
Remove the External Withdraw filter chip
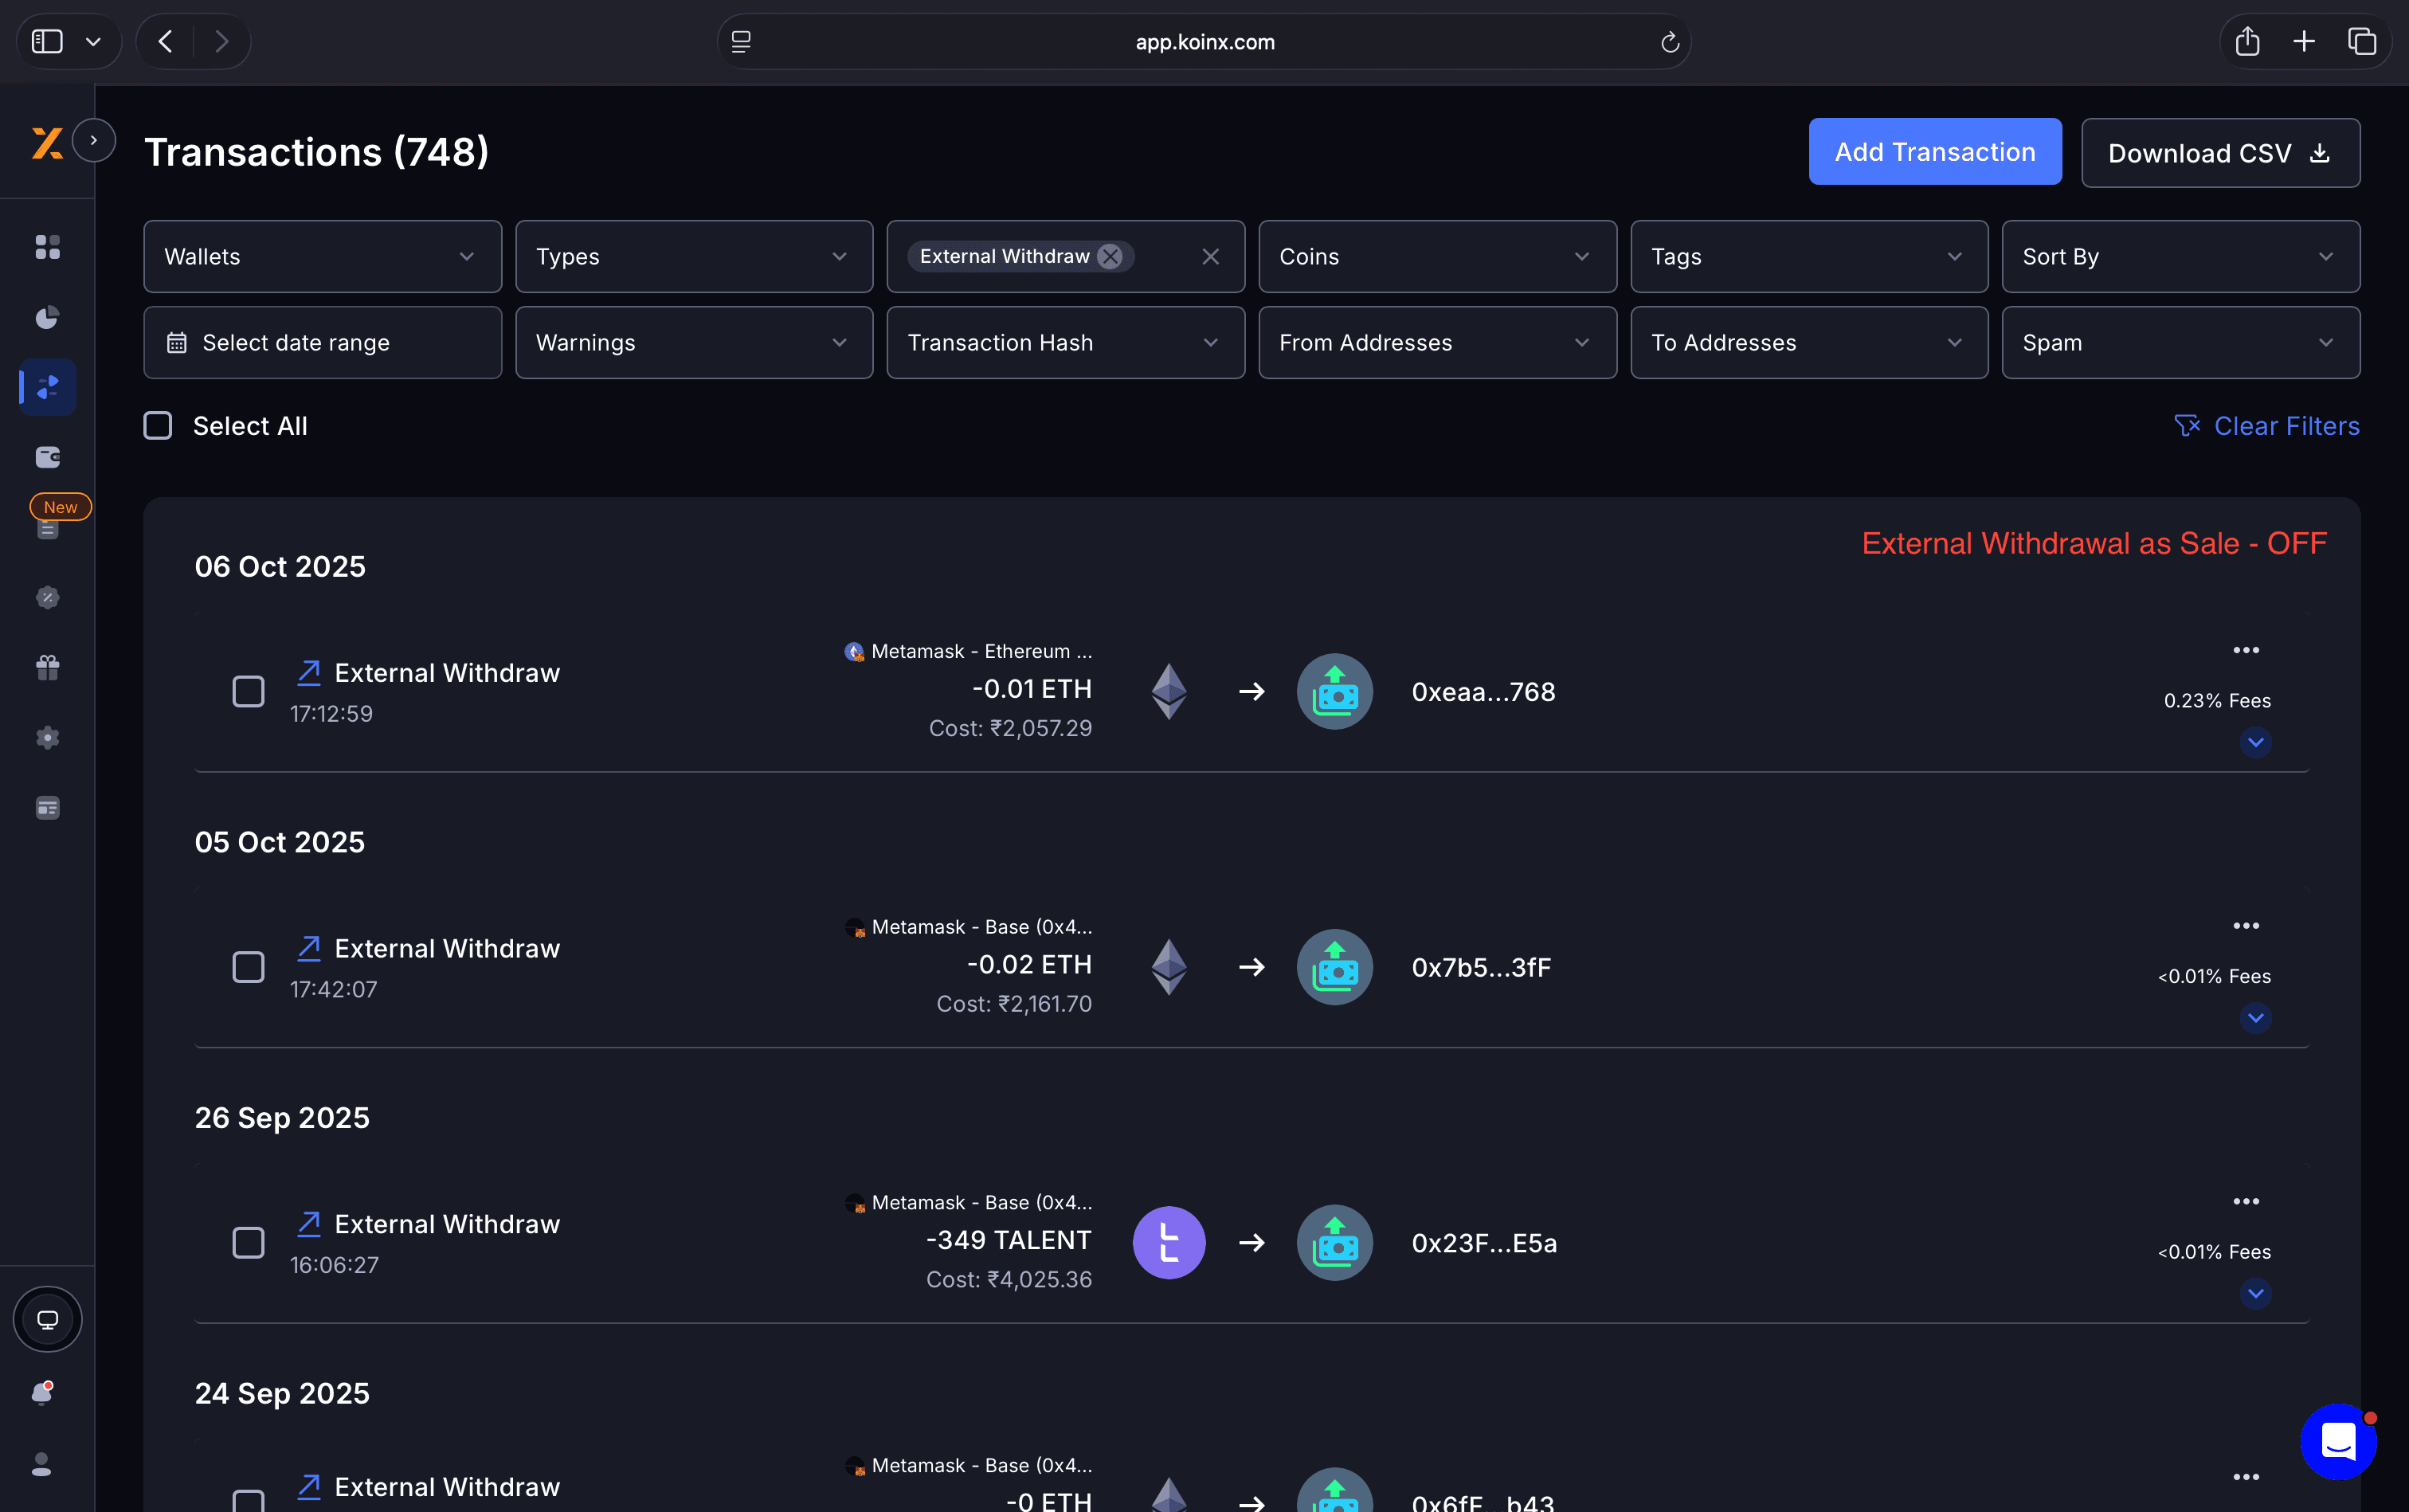click(1110, 257)
